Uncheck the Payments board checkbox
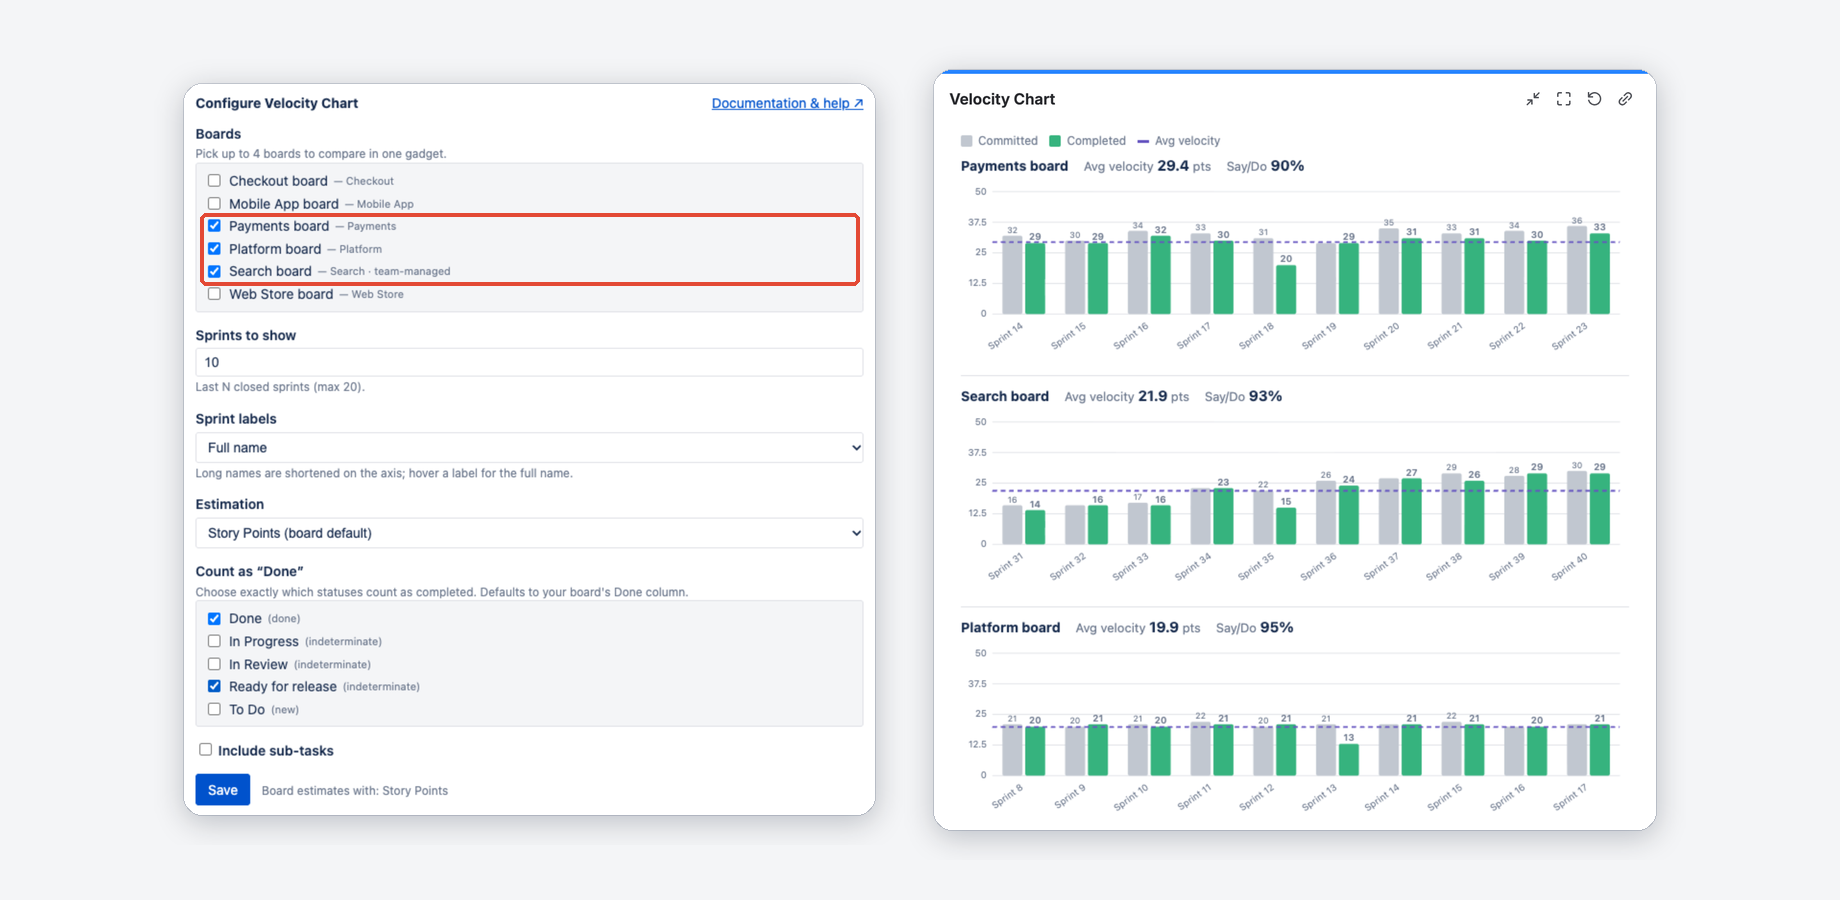1840x900 pixels. pyautogui.click(x=214, y=226)
